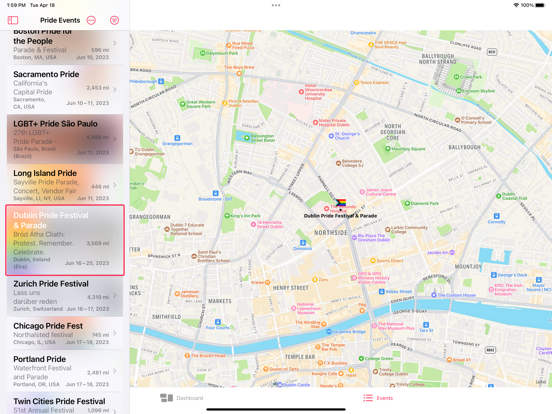Click the James Joyce Cultural Centre marker

click(x=362, y=192)
